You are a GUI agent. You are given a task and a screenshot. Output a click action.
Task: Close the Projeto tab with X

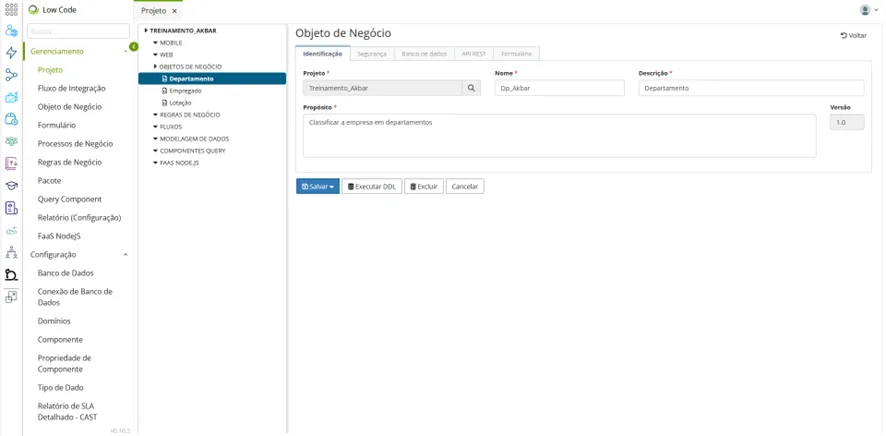point(174,11)
